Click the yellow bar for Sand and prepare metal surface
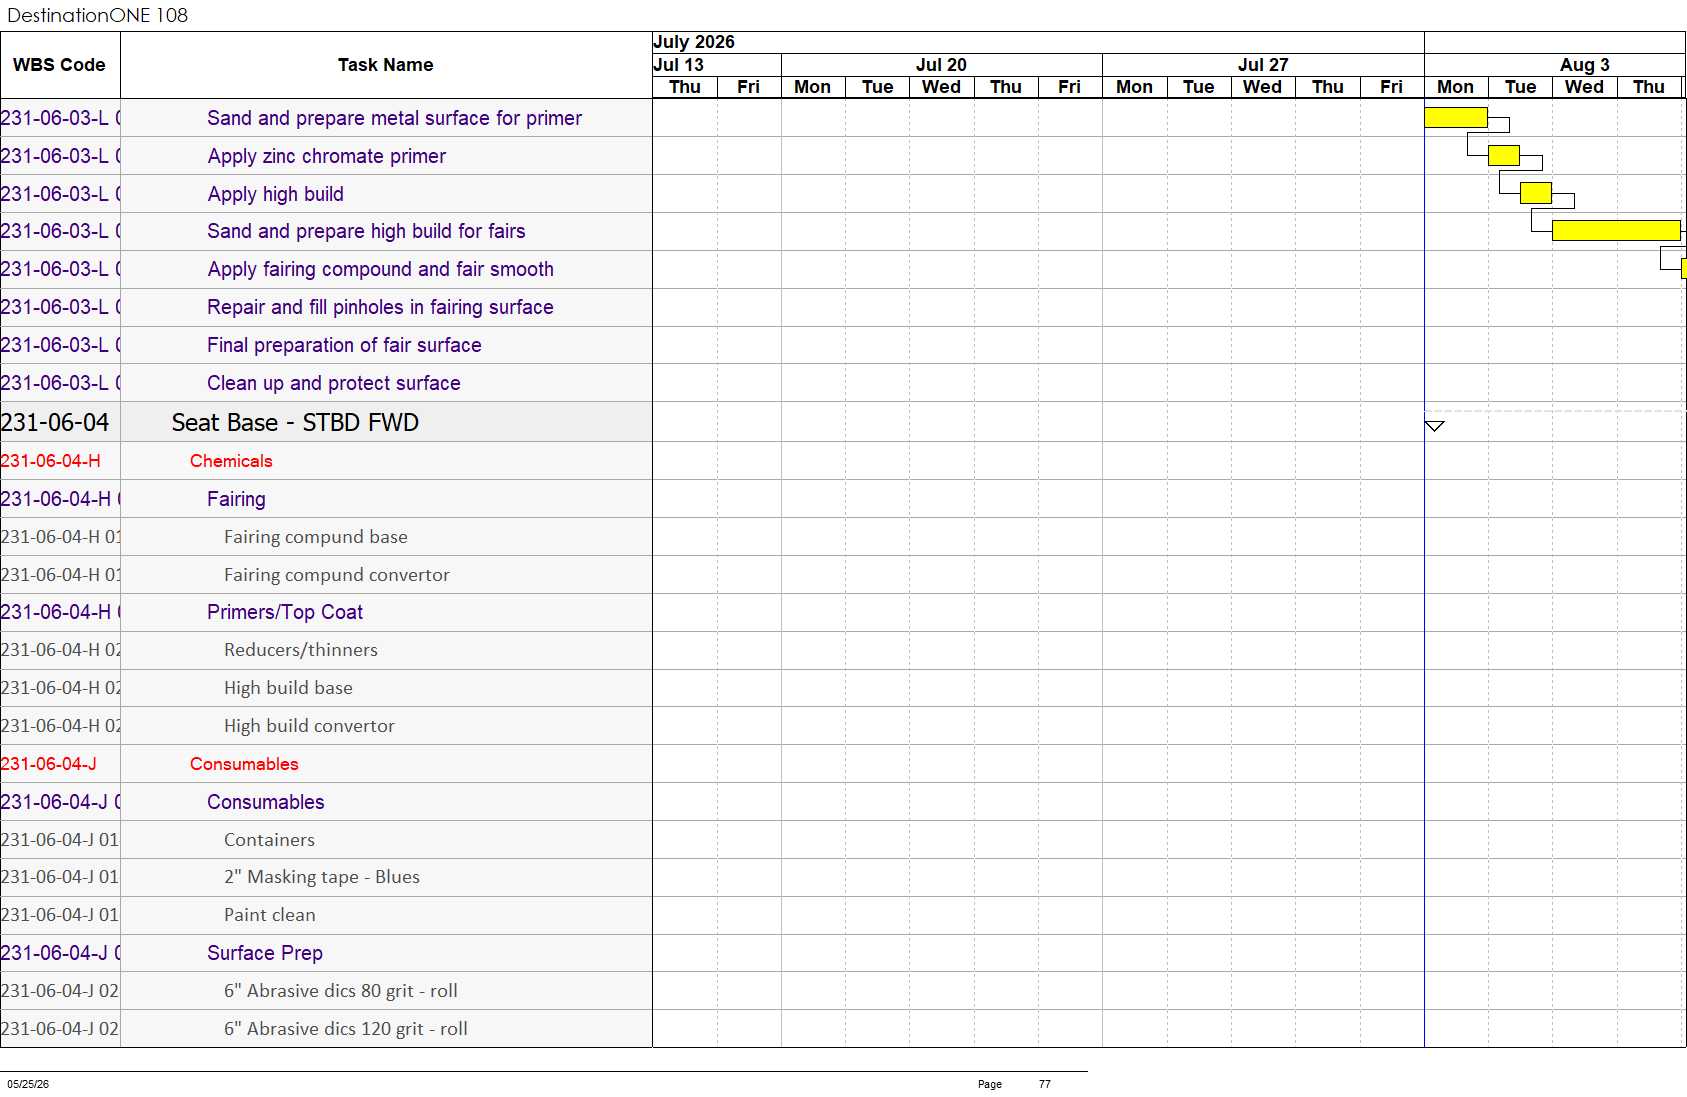 coord(1456,117)
